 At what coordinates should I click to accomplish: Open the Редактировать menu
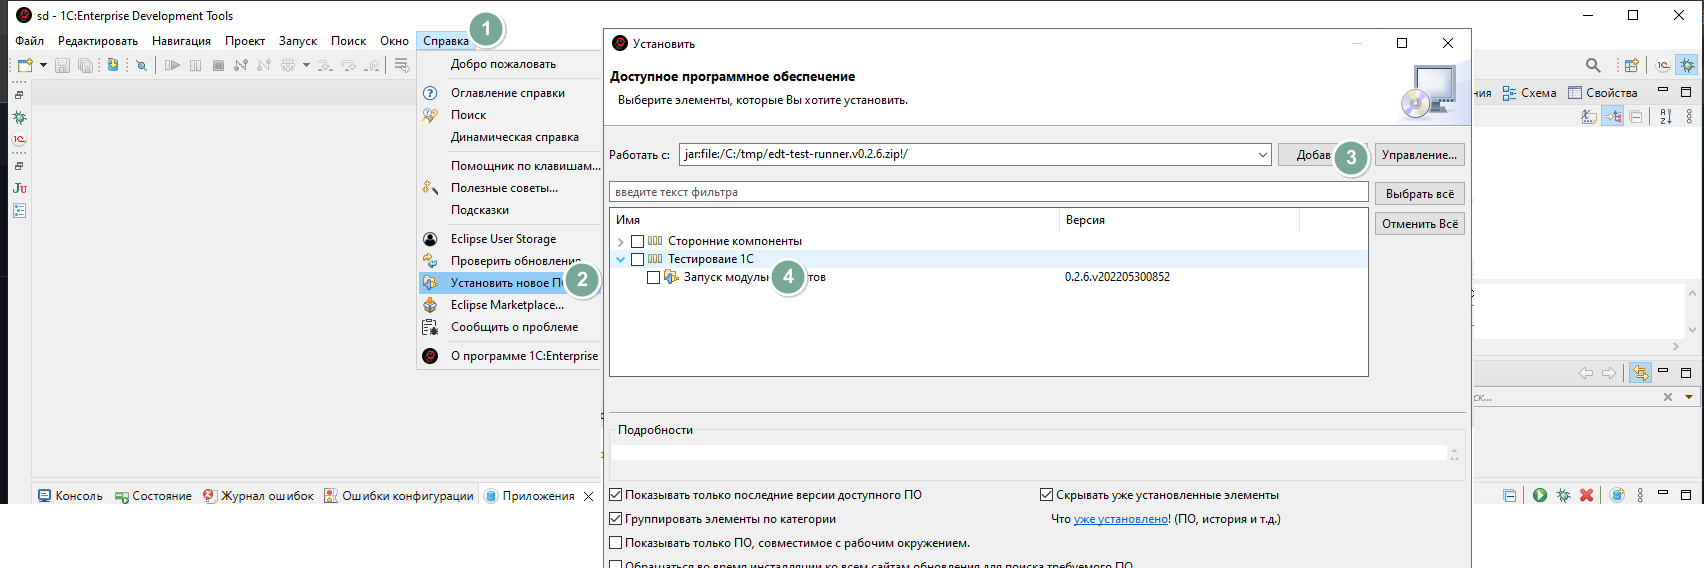tap(98, 41)
